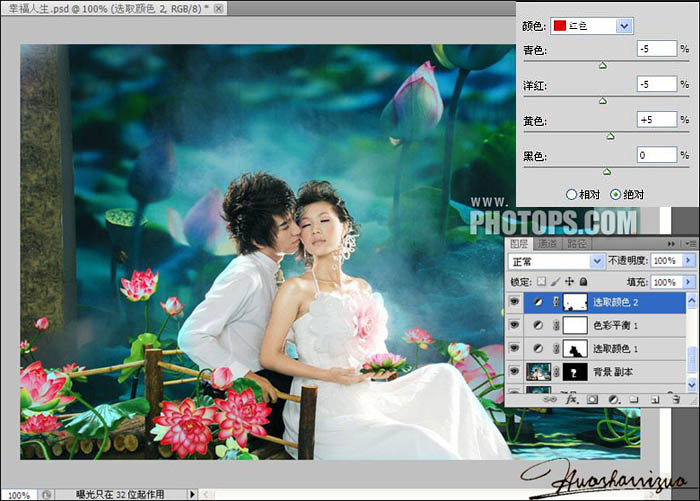Switch to the 通道 tab
The width and height of the screenshot is (700, 501).
(548, 244)
